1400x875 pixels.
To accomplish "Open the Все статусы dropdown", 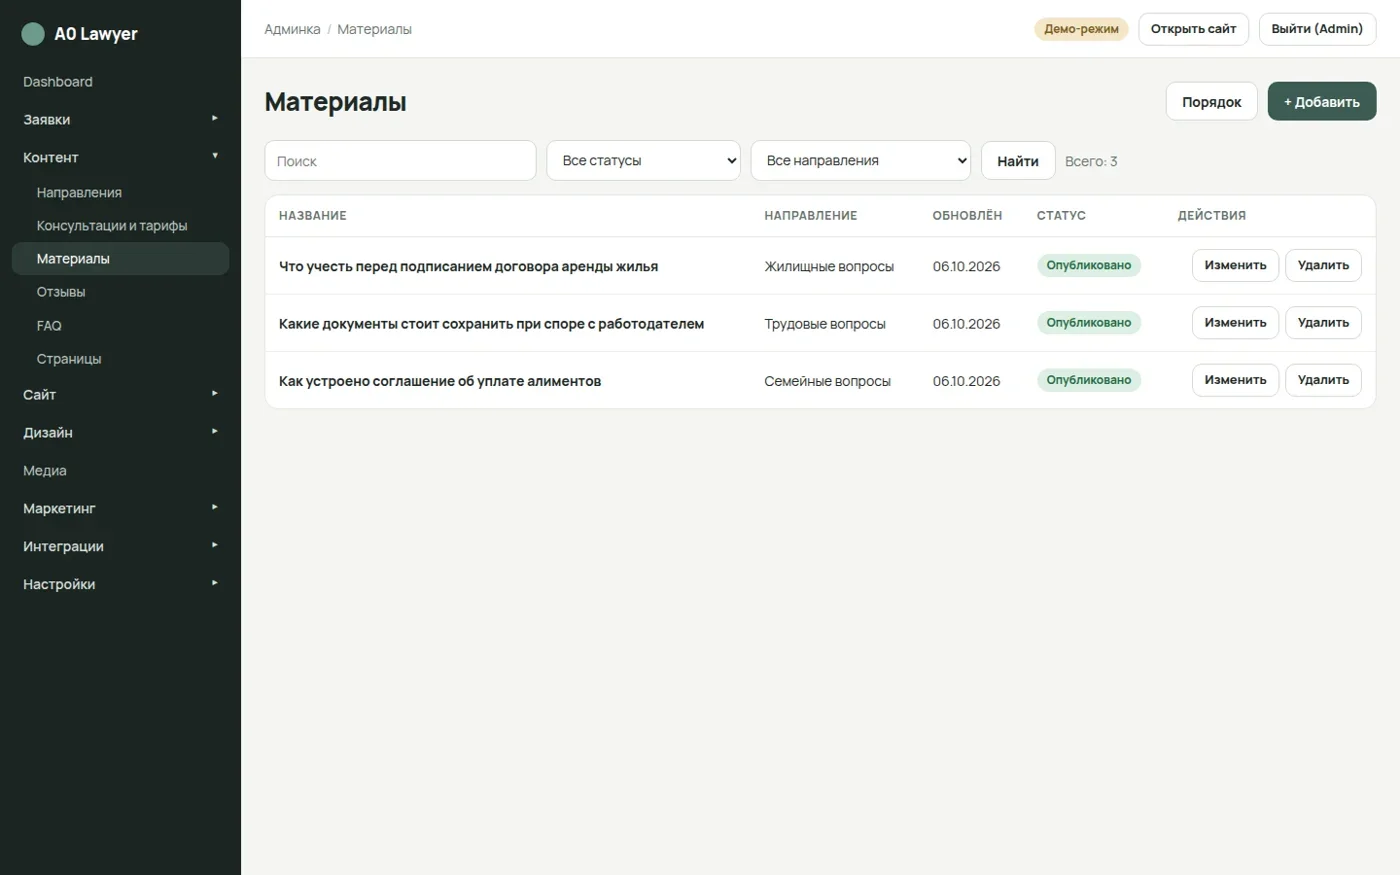I will [x=643, y=160].
